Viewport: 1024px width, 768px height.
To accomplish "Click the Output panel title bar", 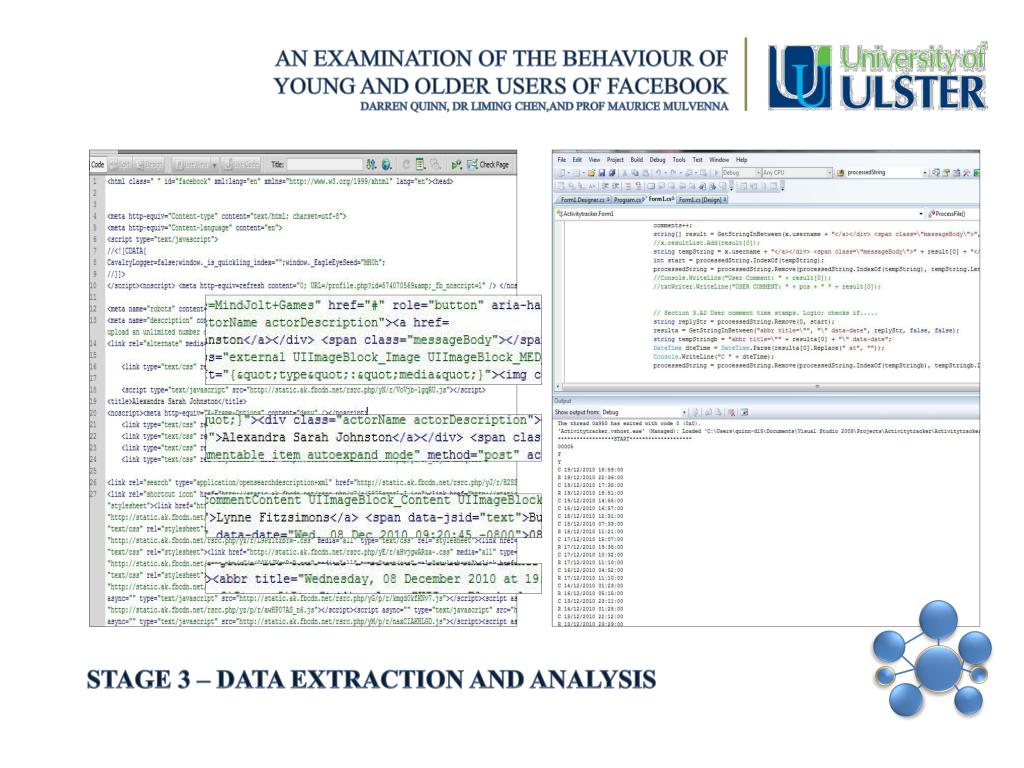I will click(x=766, y=400).
